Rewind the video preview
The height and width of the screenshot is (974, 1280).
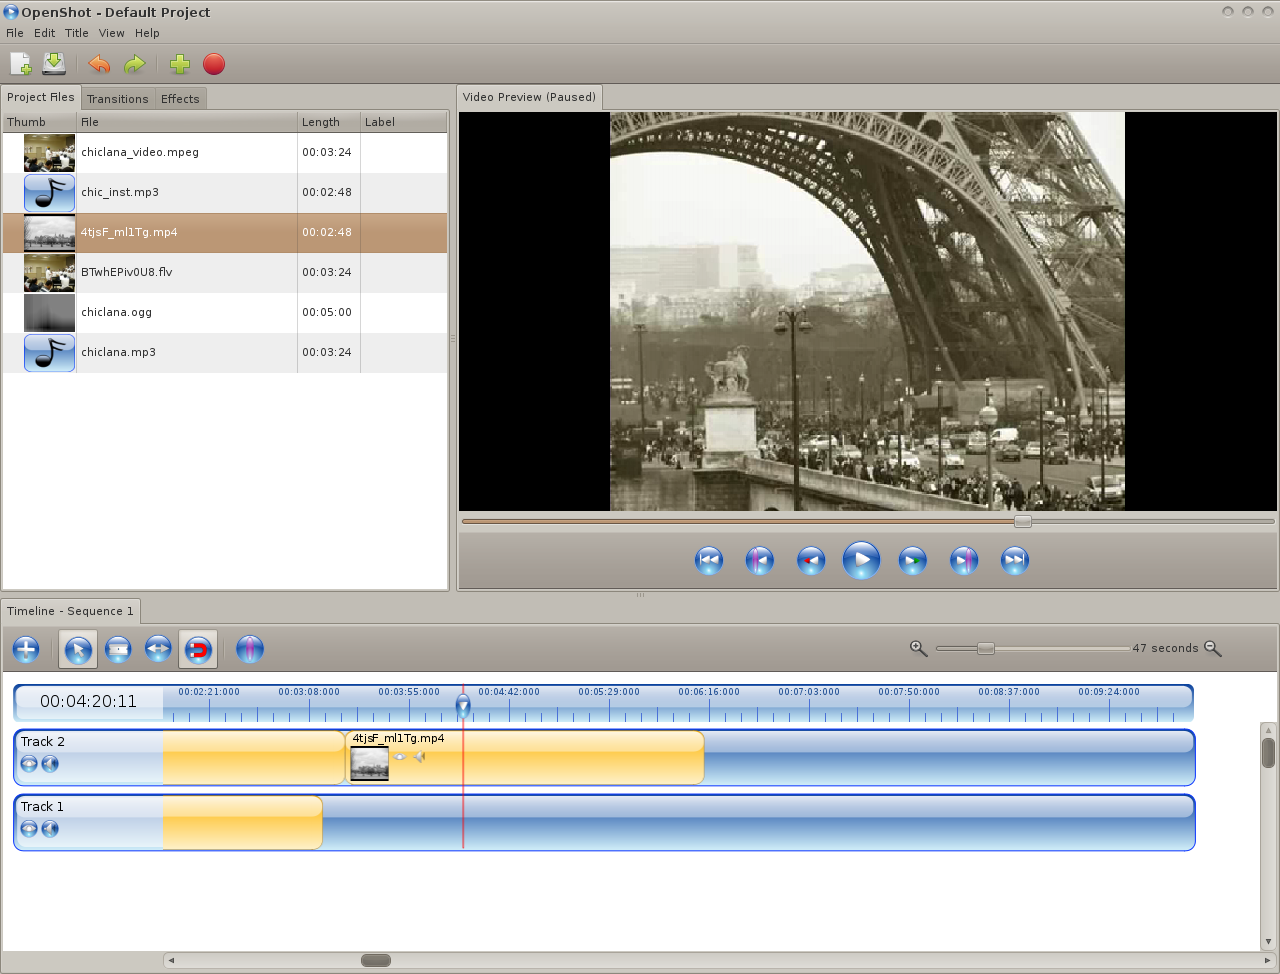(811, 560)
